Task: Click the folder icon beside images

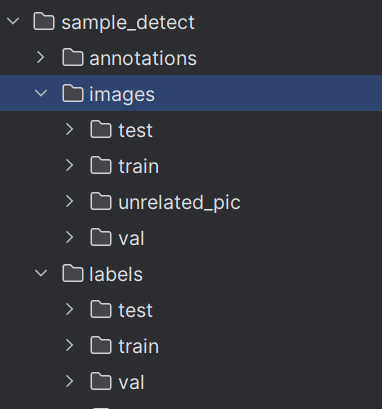Action: point(73,94)
